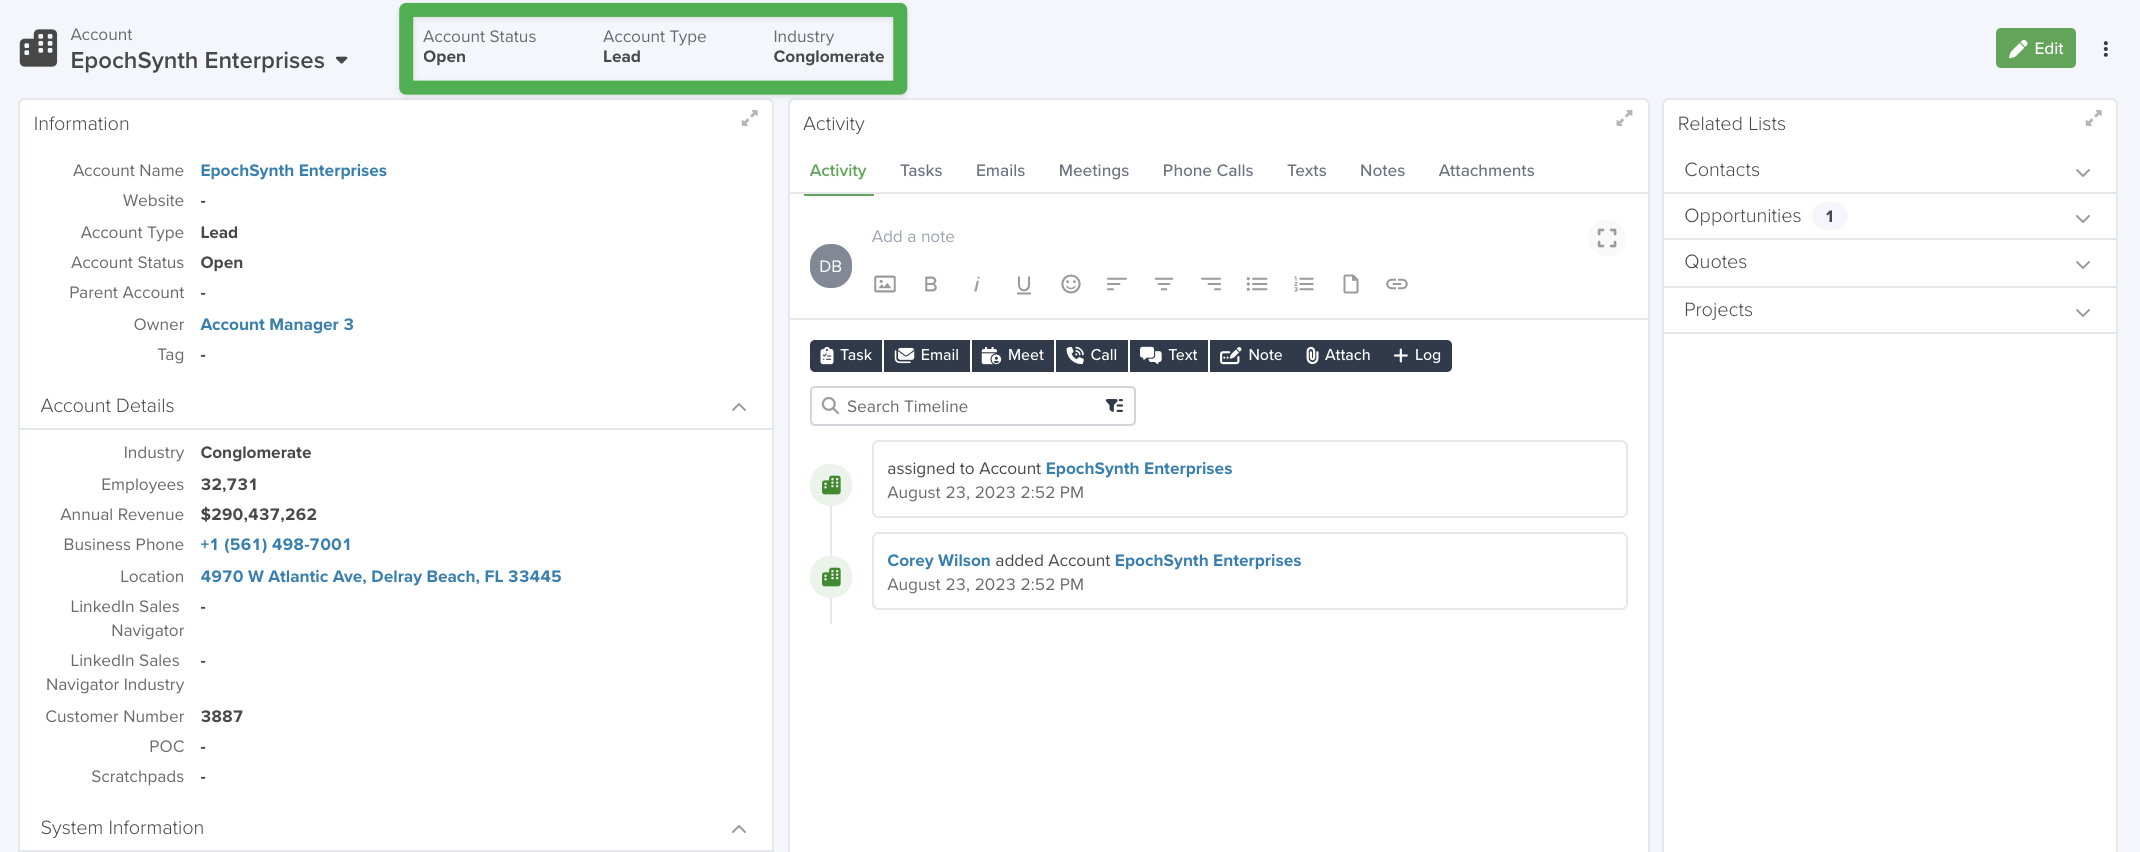
Task: Open EpochSynth Enterprises link in added Account entry
Action: click(x=1207, y=561)
